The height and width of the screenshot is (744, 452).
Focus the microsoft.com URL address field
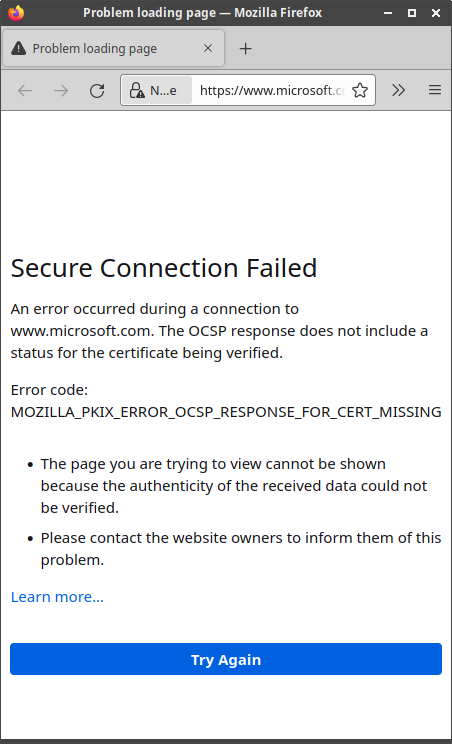[x=271, y=90]
